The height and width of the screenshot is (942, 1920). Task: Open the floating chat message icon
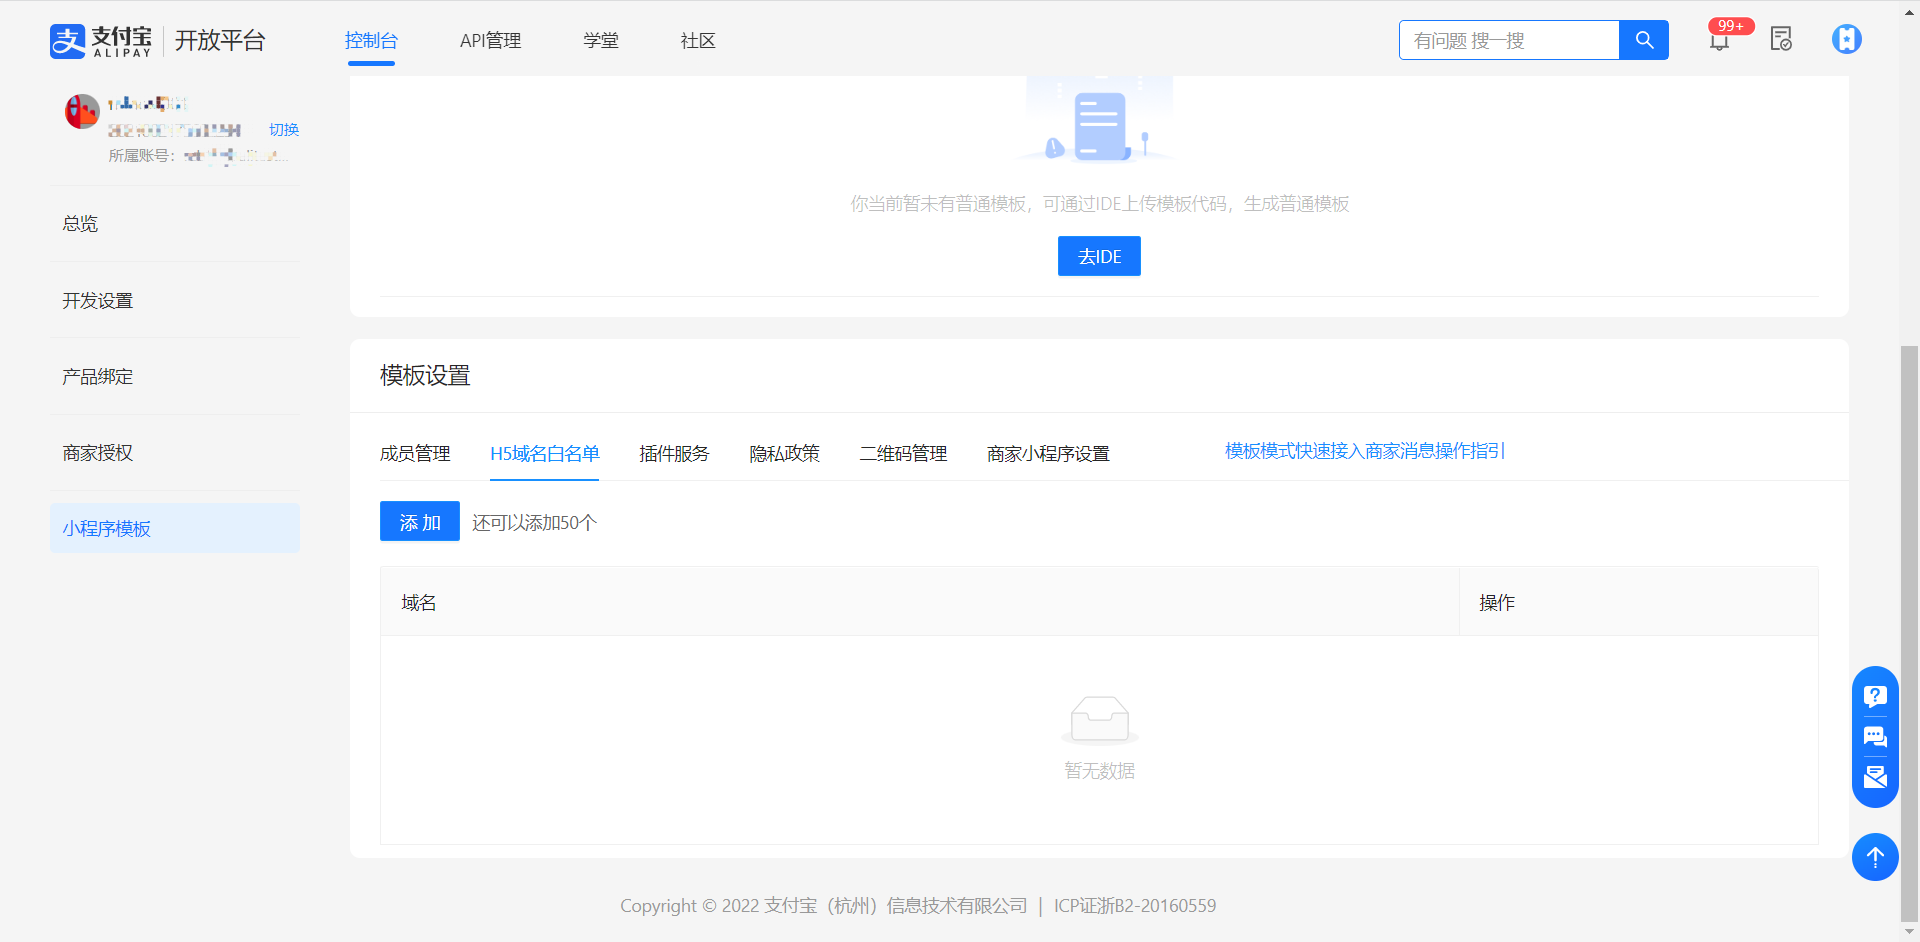pos(1875,737)
